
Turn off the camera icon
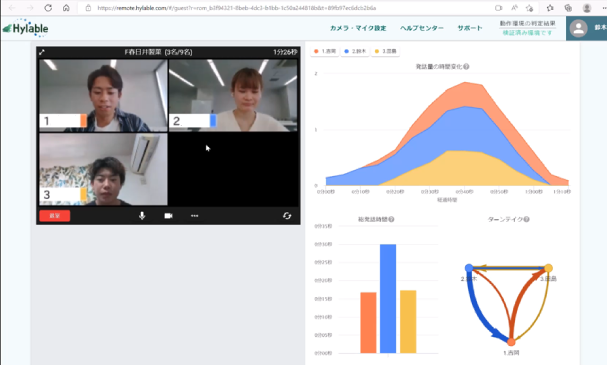pos(168,216)
